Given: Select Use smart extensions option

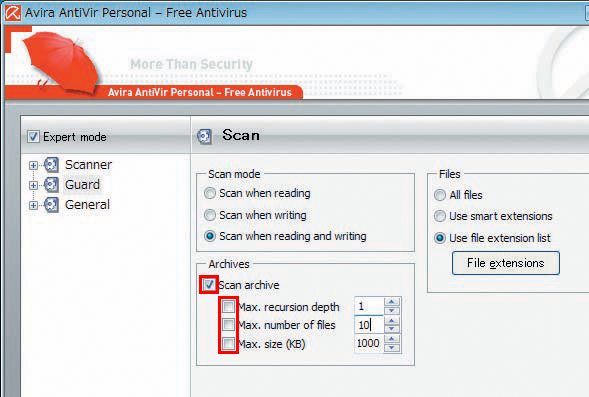Looking at the screenshot, I should [x=440, y=216].
